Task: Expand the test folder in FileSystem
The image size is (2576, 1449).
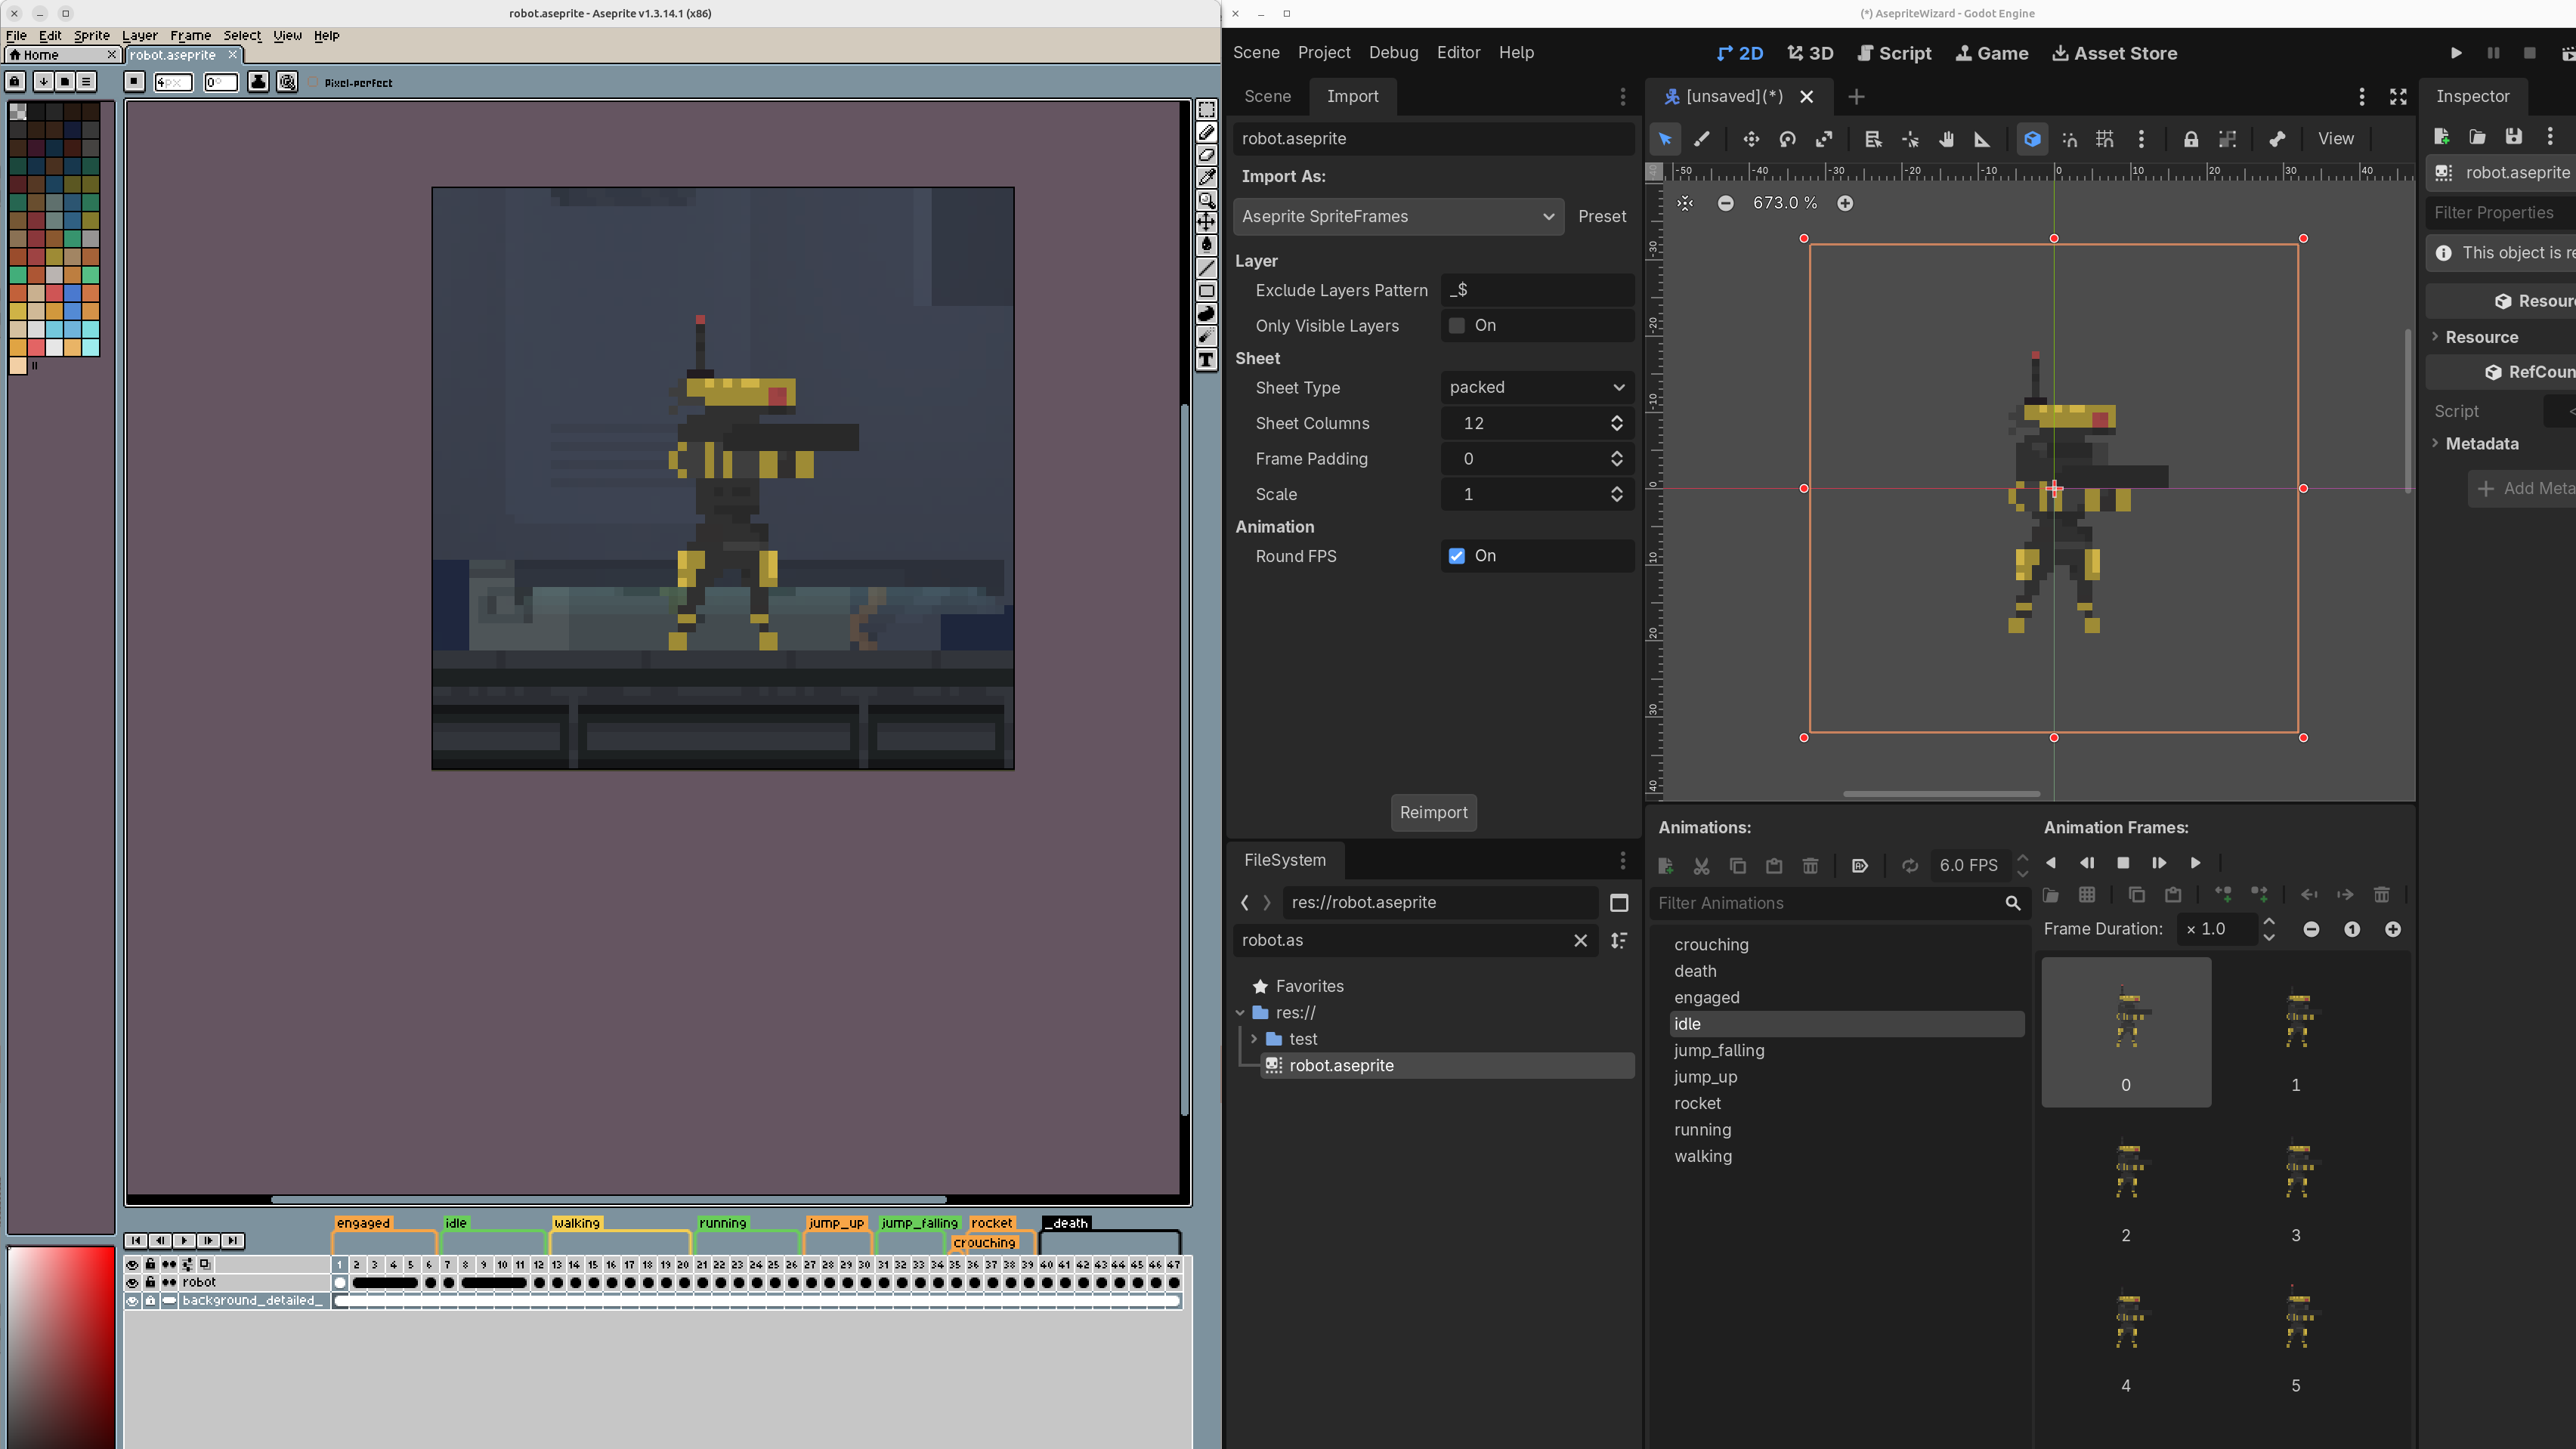Action: (x=1254, y=1039)
